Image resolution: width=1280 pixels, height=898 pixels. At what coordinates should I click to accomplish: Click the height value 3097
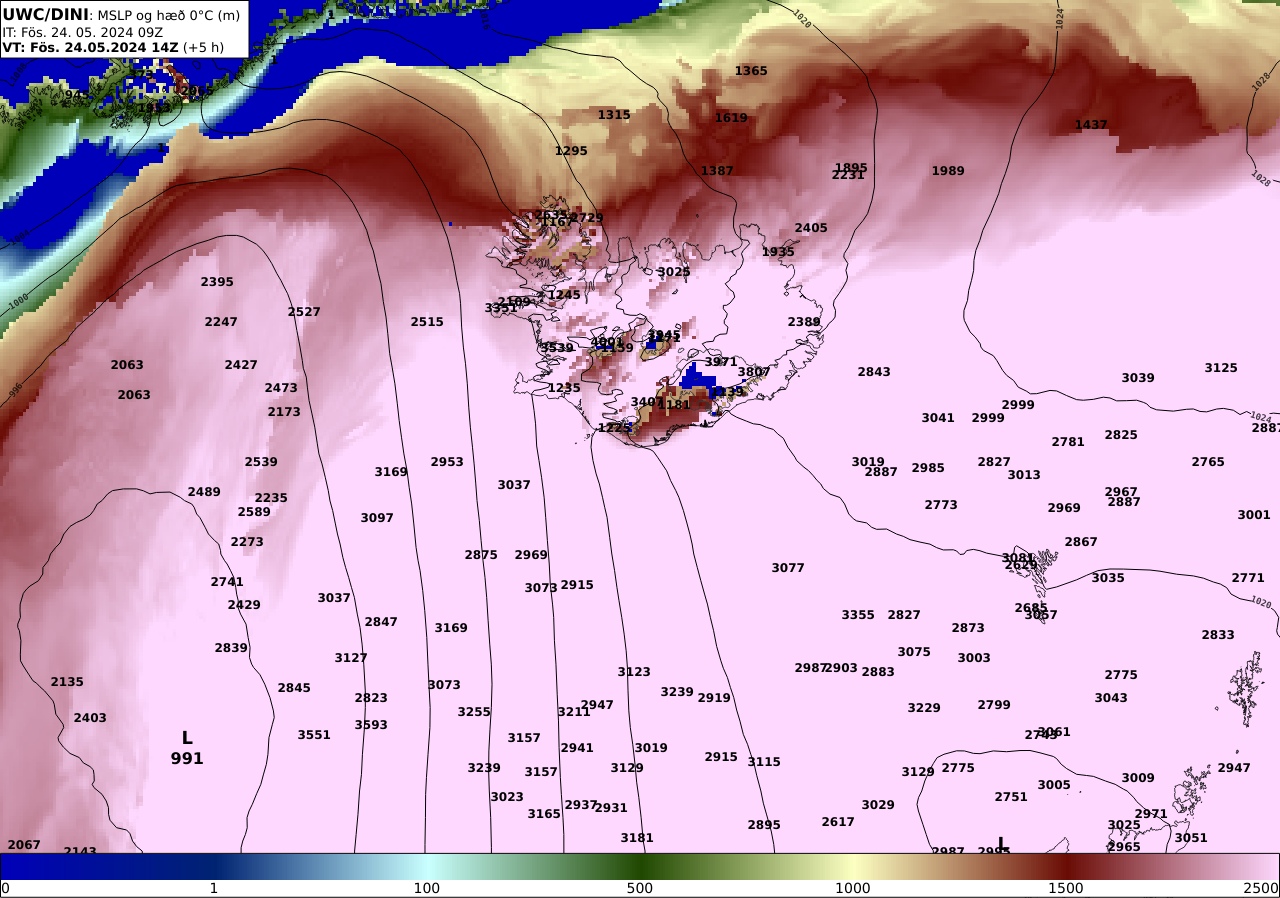pyautogui.click(x=377, y=518)
